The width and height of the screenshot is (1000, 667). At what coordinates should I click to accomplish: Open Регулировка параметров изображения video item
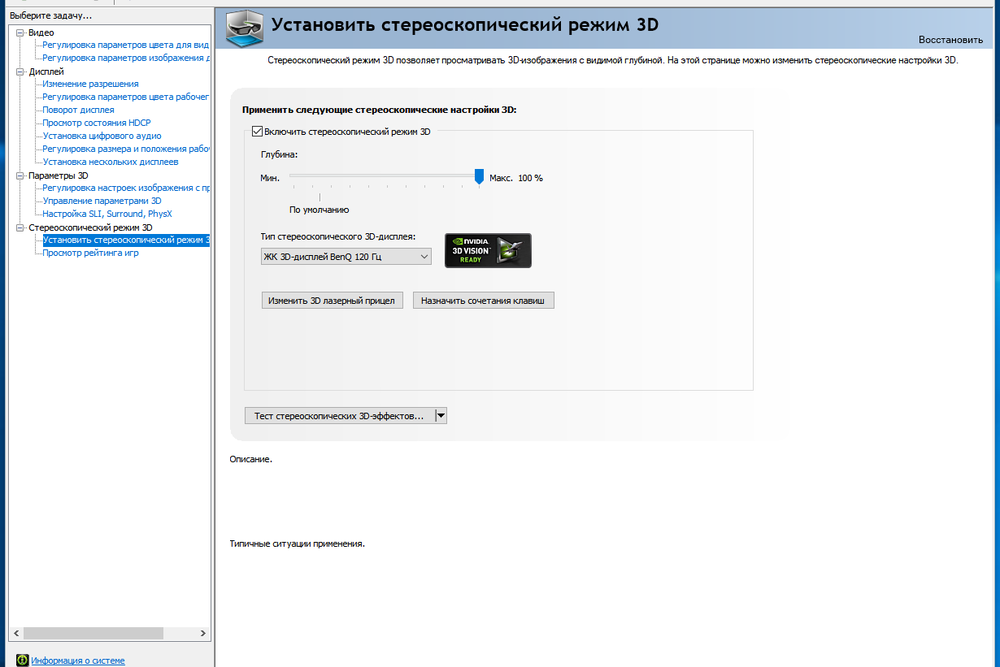click(126, 57)
